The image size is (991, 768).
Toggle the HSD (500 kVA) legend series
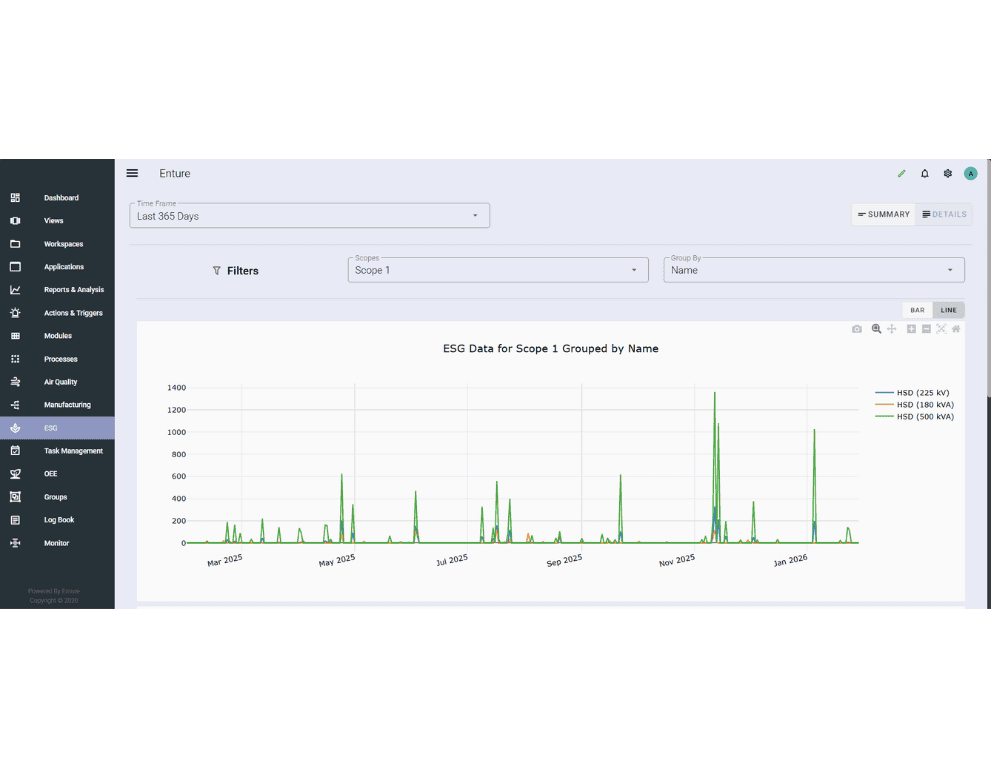point(924,416)
